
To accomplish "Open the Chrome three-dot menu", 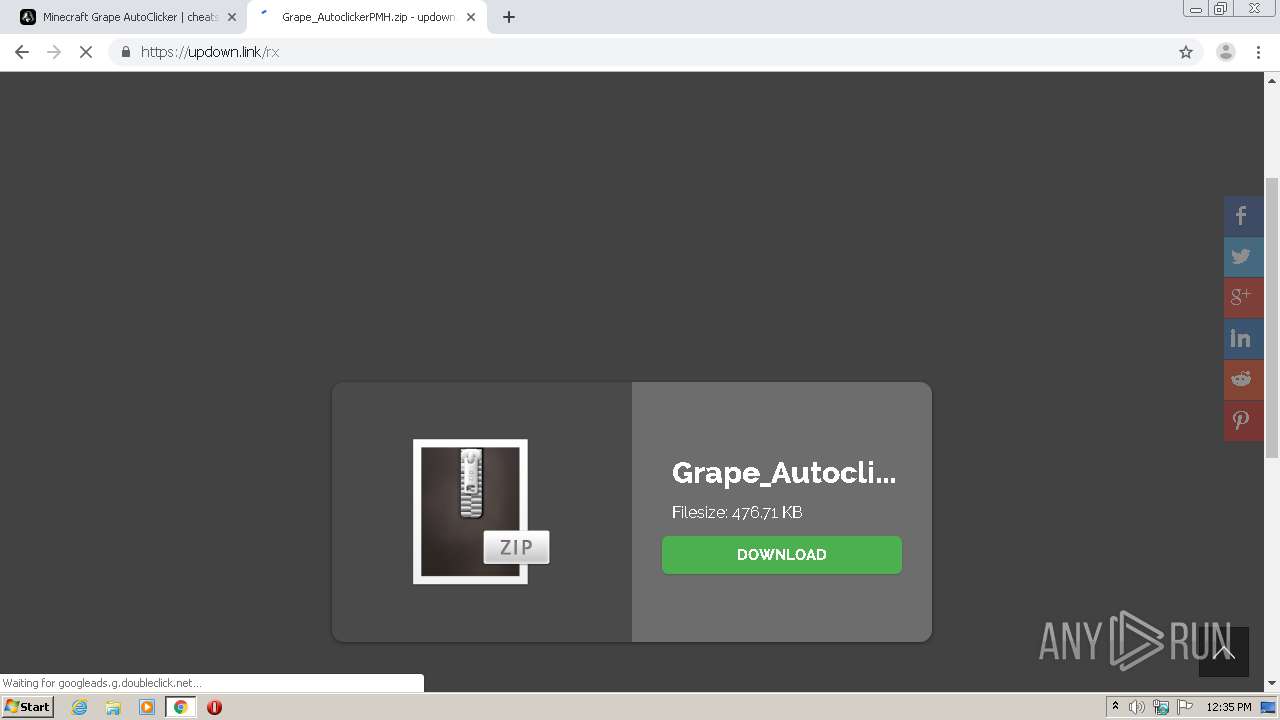I will (1259, 52).
